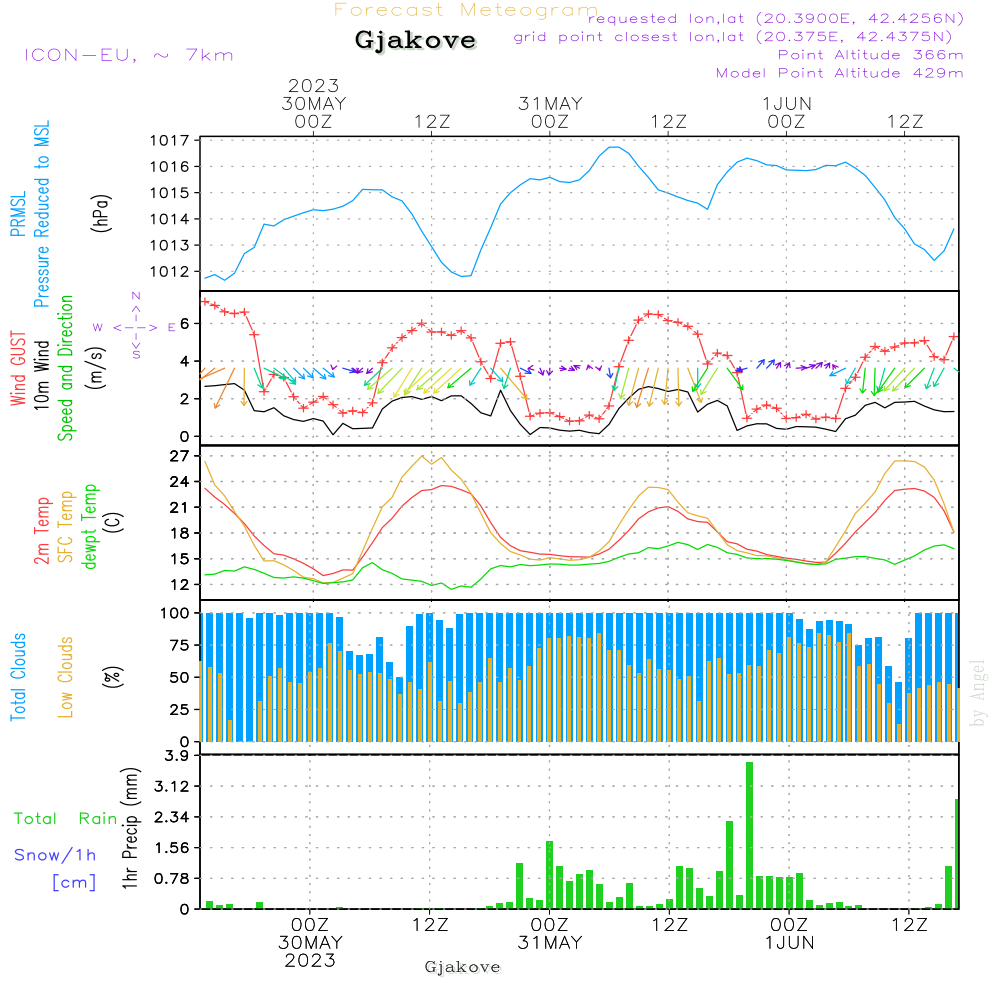Click the '10m Wind' label
Image resolution: width=1000 pixels, height=1000 pixels.
(x=41, y=375)
